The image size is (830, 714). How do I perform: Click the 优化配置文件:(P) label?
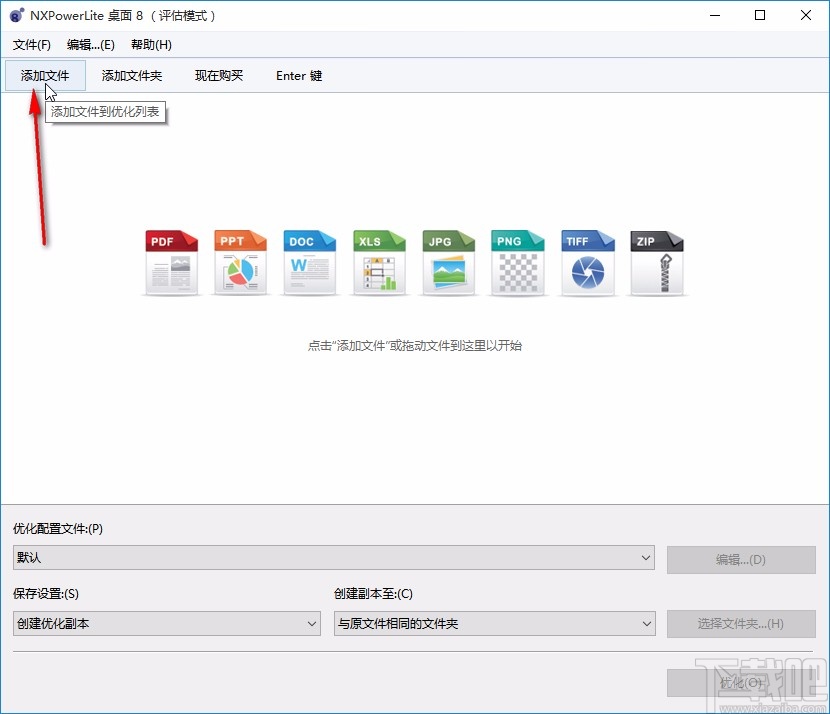coord(58,529)
